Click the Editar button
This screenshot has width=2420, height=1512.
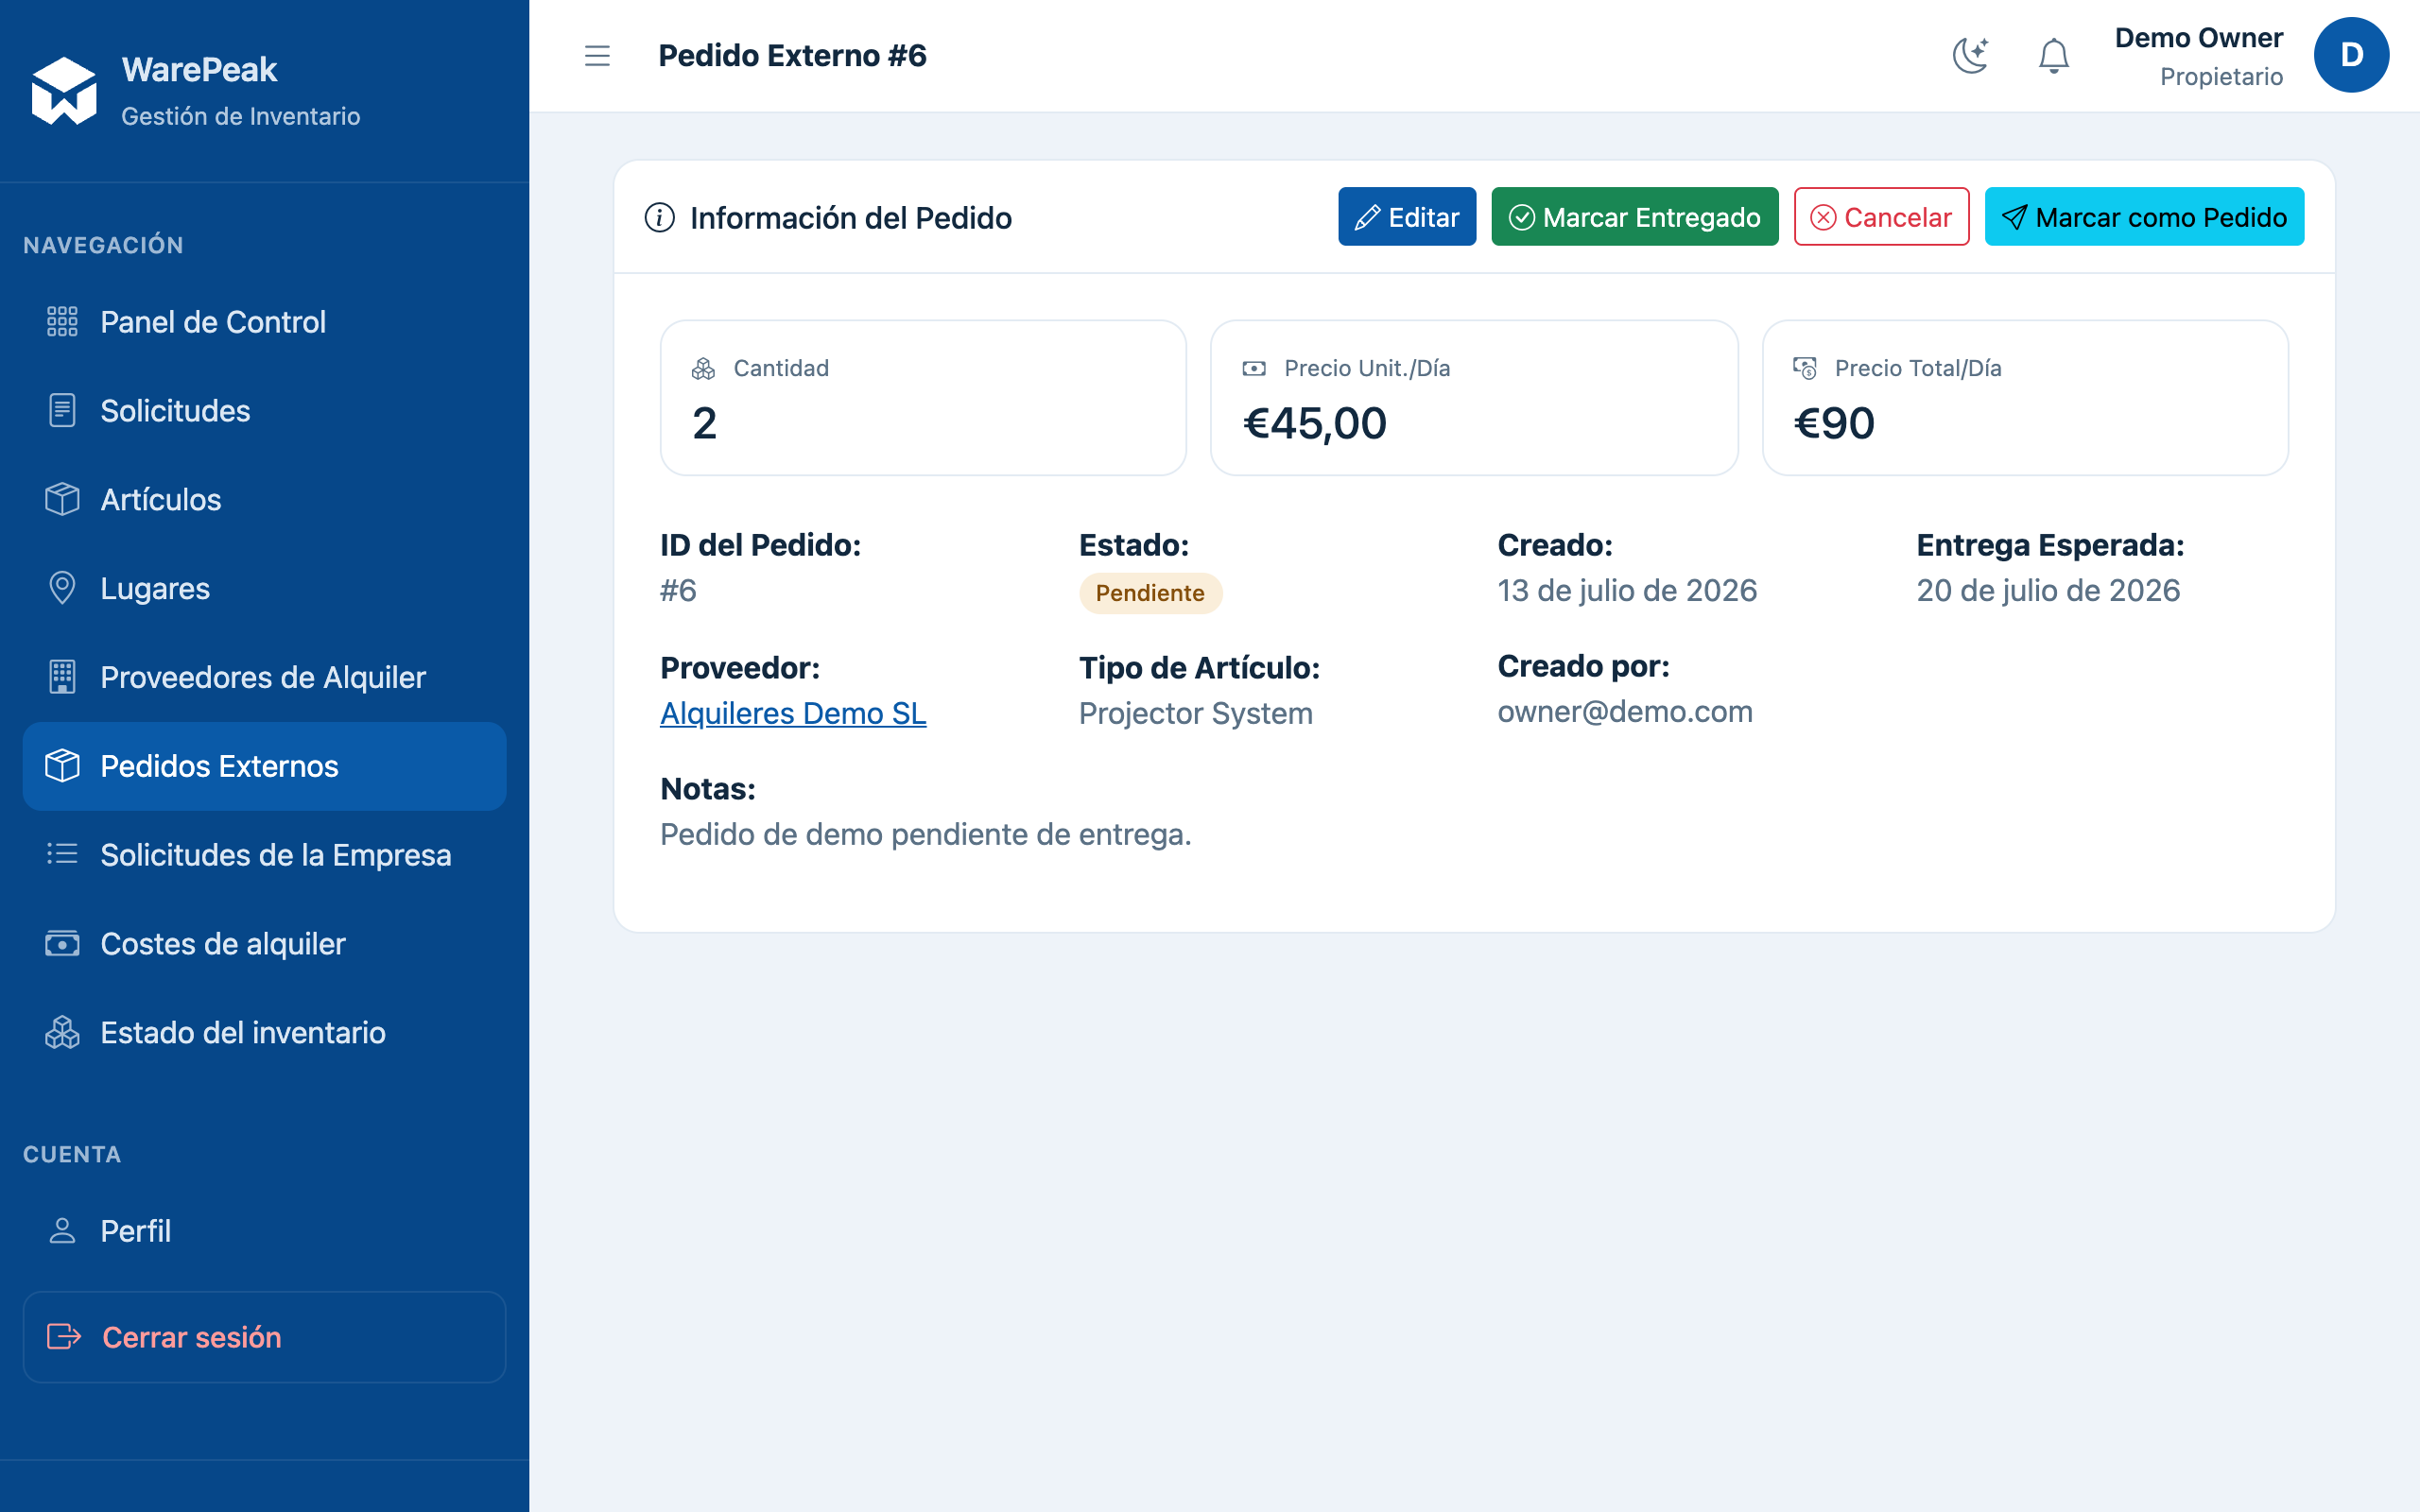[x=1407, y=216]
